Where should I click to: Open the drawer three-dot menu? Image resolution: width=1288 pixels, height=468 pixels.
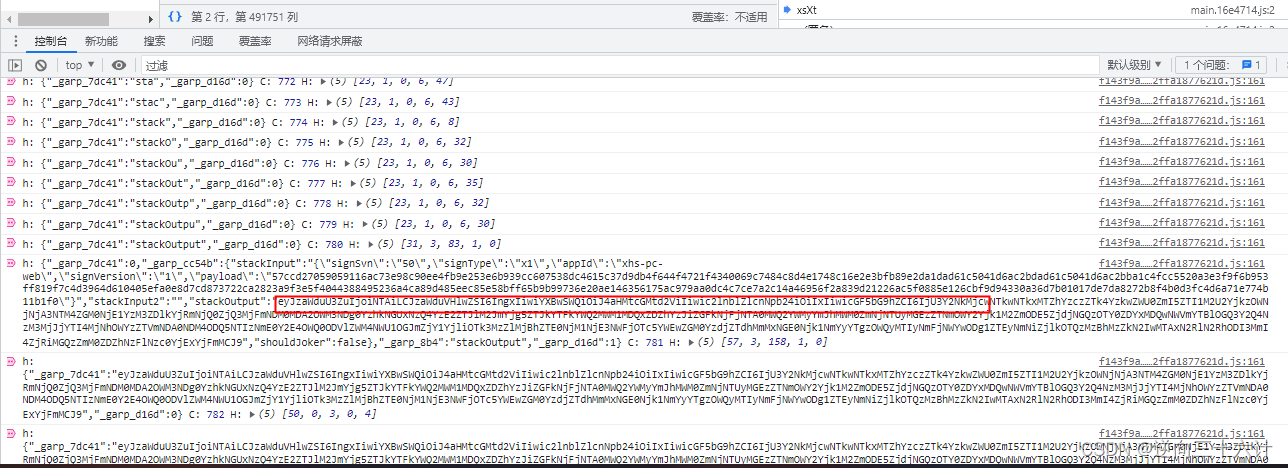pyautogui.click(x=15, y=41)
